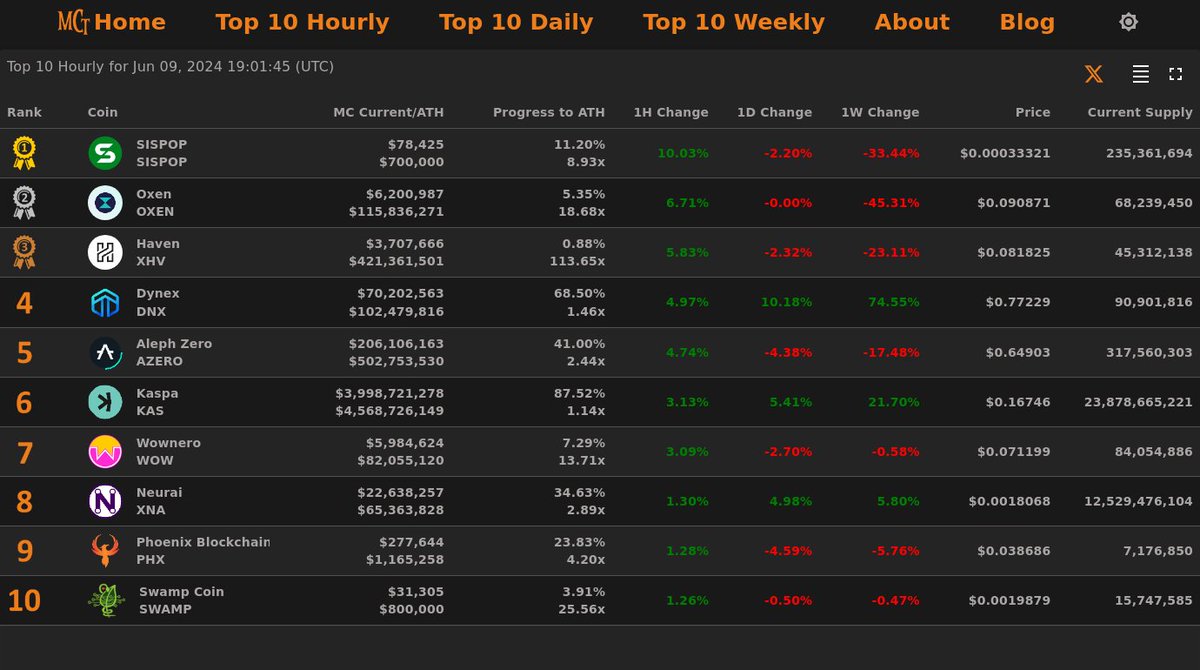This screenshot has height=670, width=1200.
Task: Click the X (Twitter) share icon
Action: (1094, 74)
